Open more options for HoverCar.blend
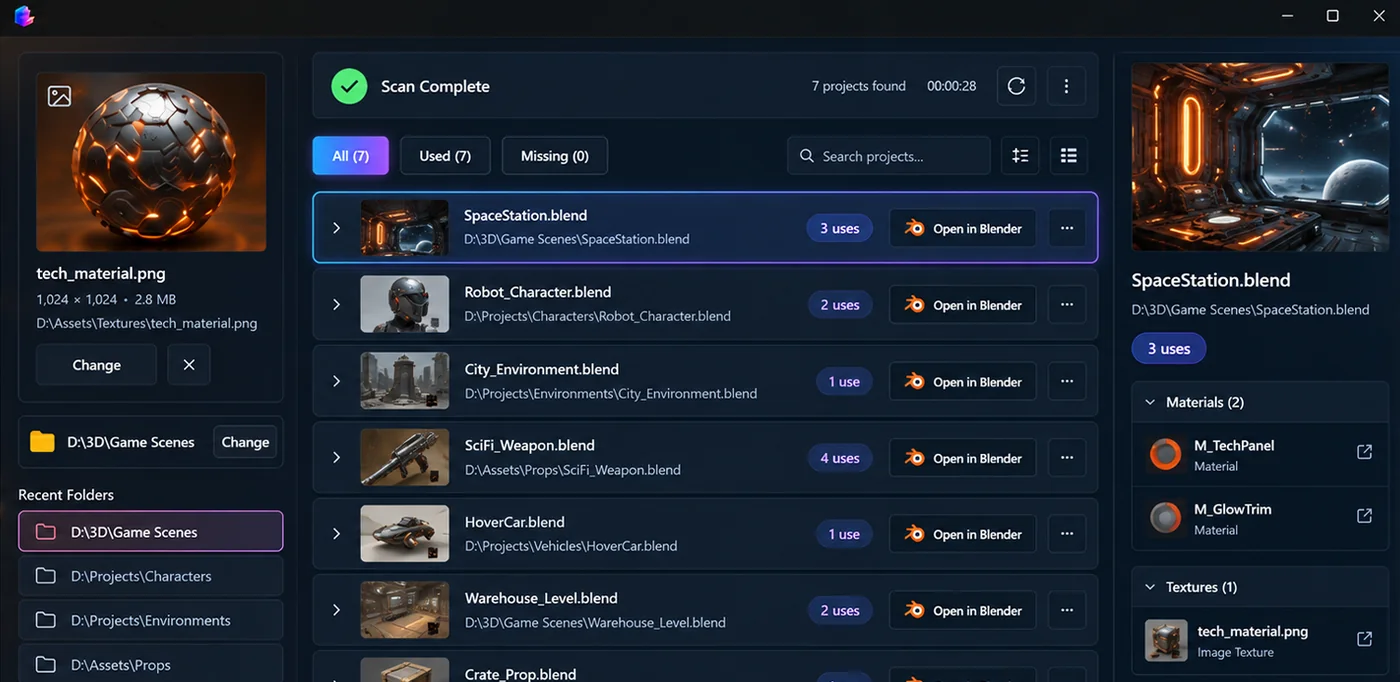 pyautogui.click(x=1067, y=534)
